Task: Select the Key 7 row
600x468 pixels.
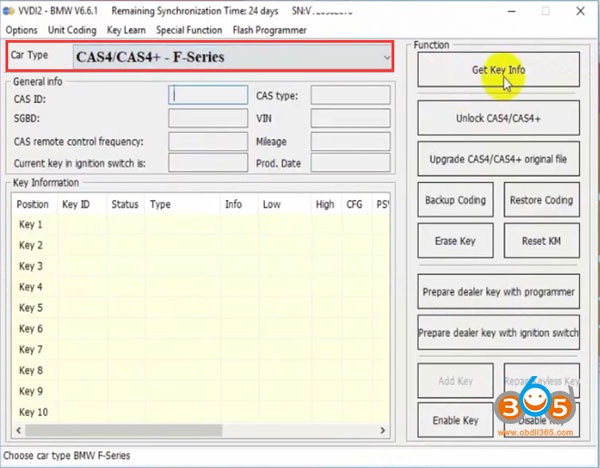Action: tap(201, 350)
